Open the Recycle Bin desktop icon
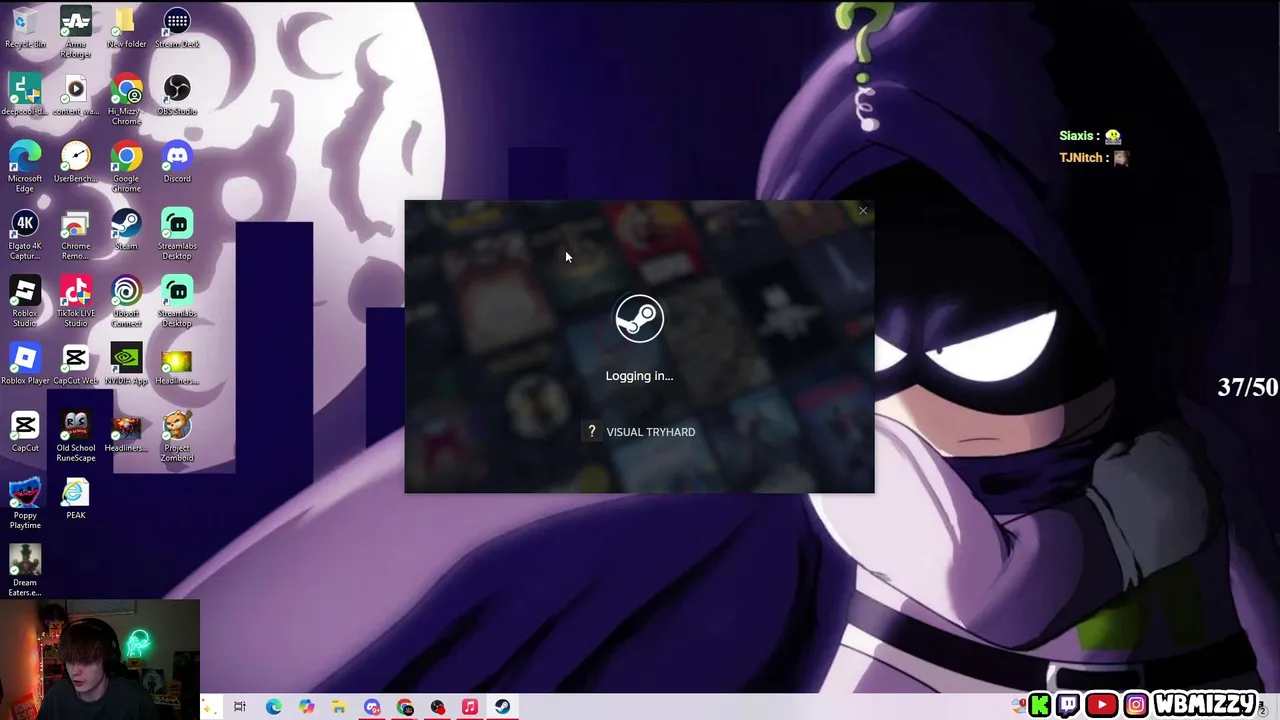This screenshot has height=720, width=1280. click(25, 28)
